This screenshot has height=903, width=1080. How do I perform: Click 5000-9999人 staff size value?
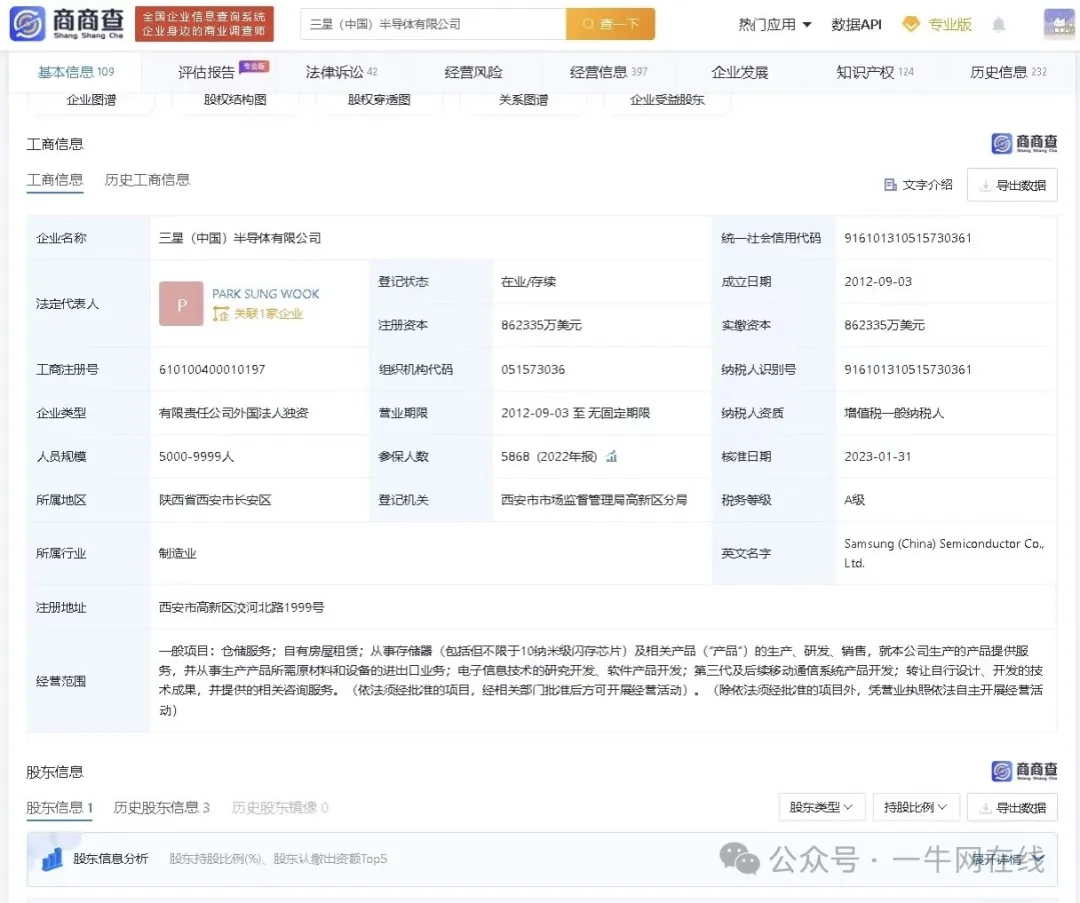196,456
